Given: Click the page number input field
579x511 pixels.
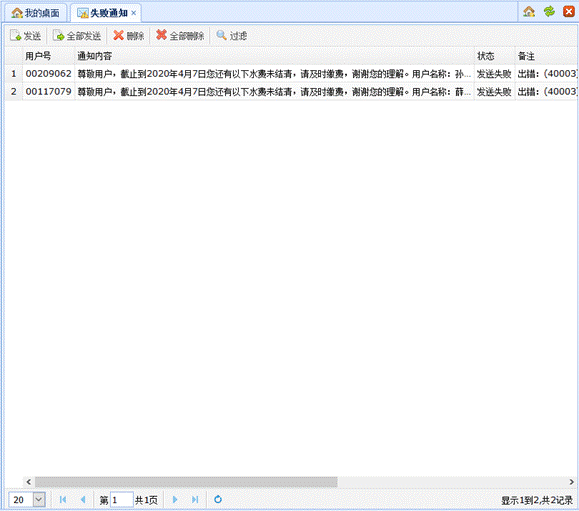Looking at the screenshot, I should (x=121, y=500).
